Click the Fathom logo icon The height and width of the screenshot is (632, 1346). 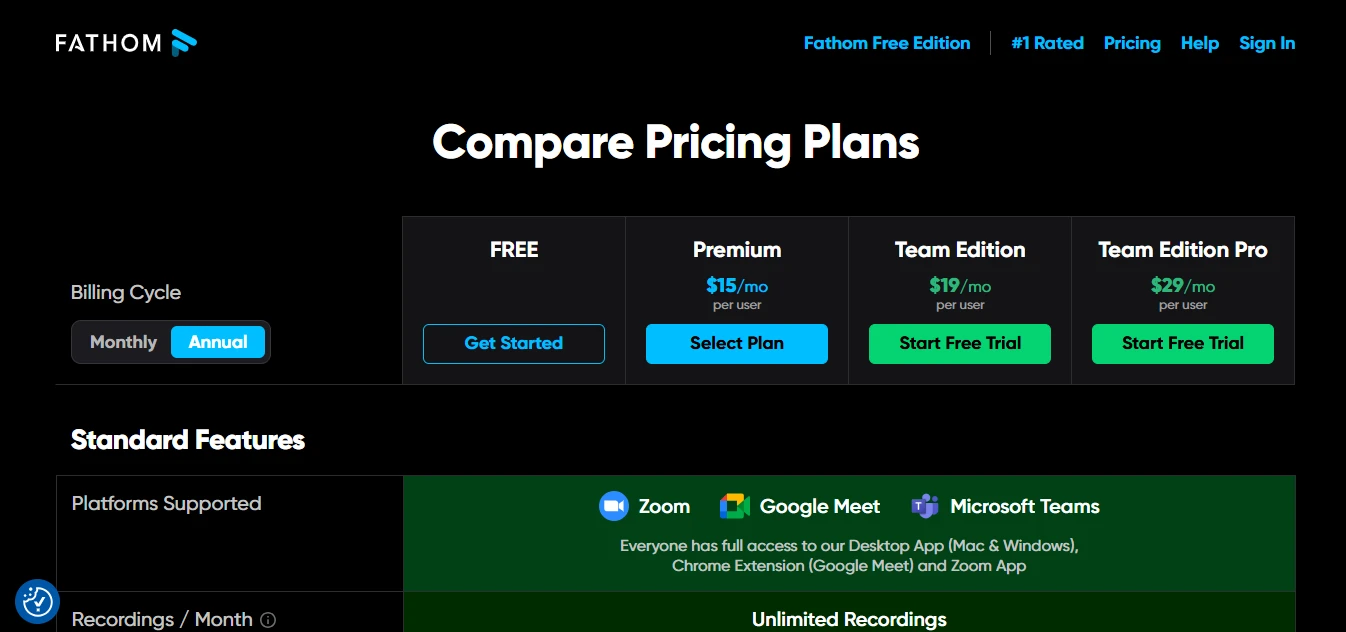tap(184, 43)
